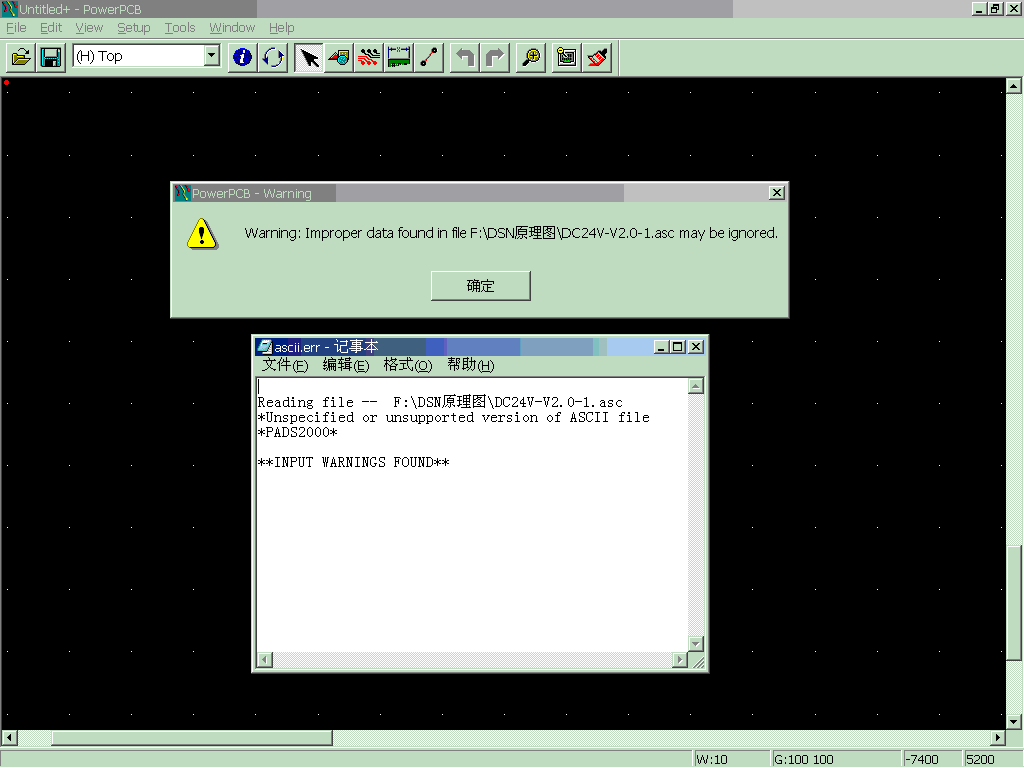Click the Redo arrow icon

tap(495, 57)
